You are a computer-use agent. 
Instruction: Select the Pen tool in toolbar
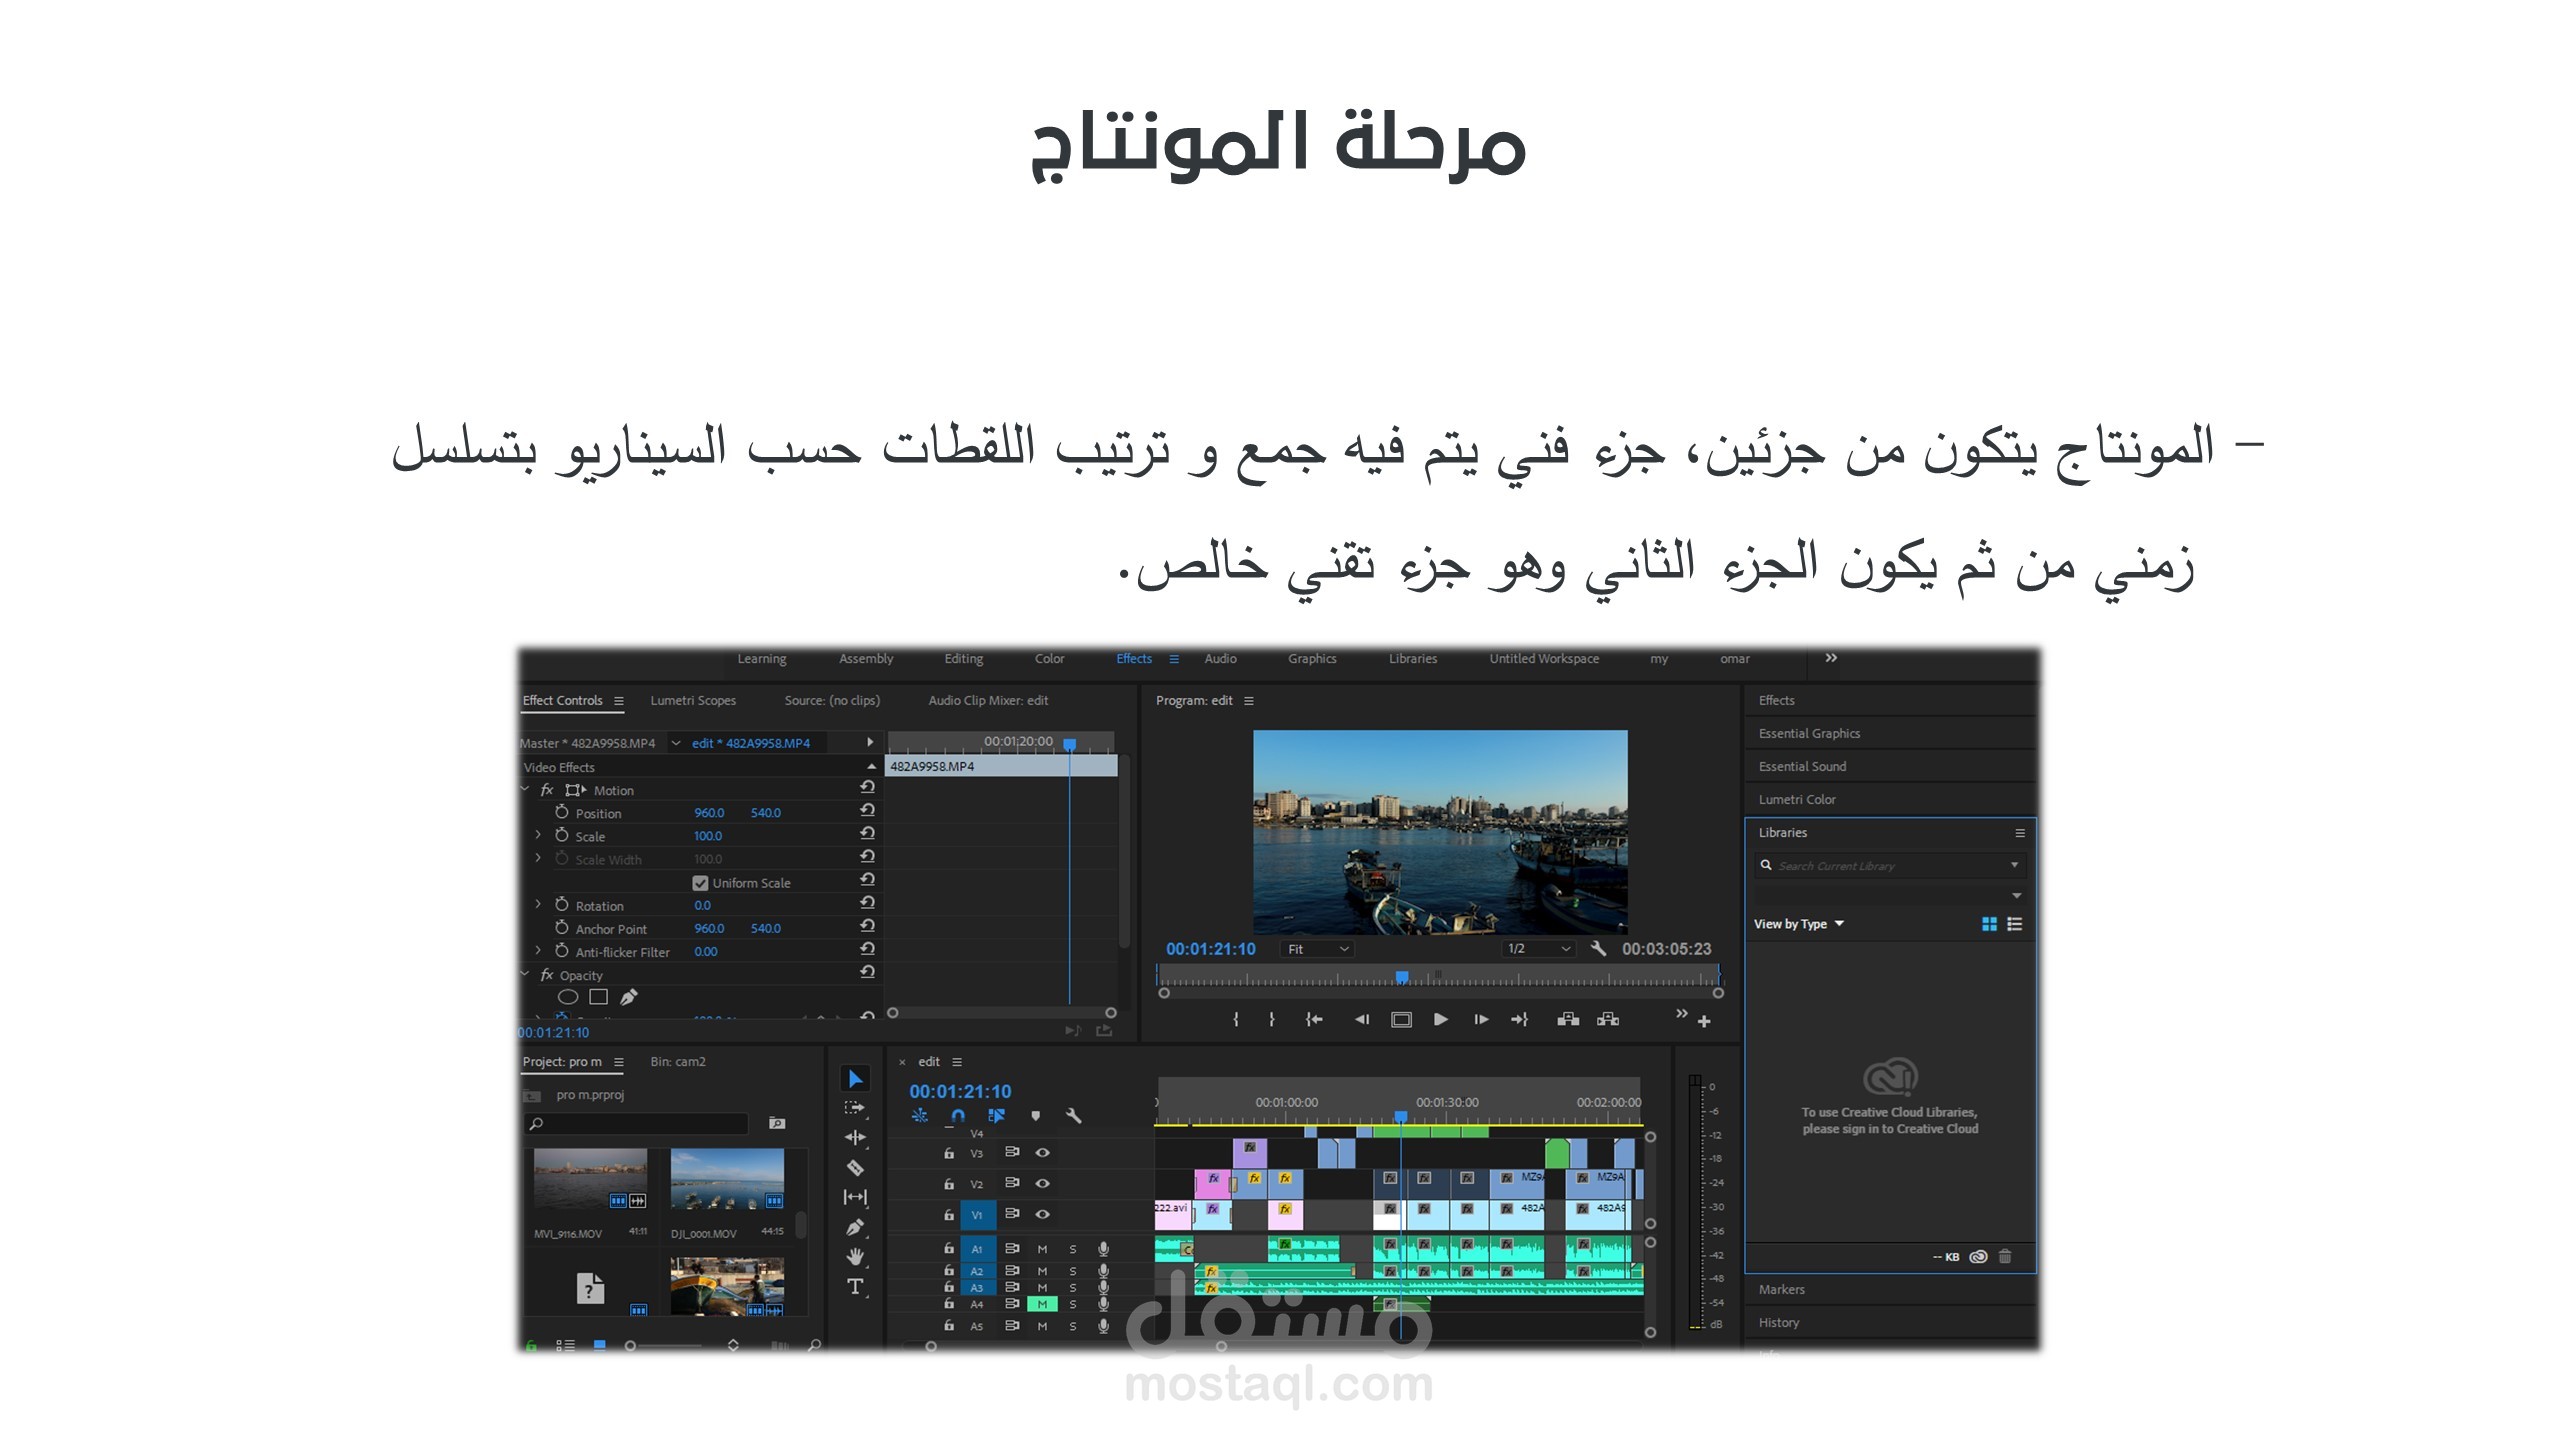coord(855,1227)
